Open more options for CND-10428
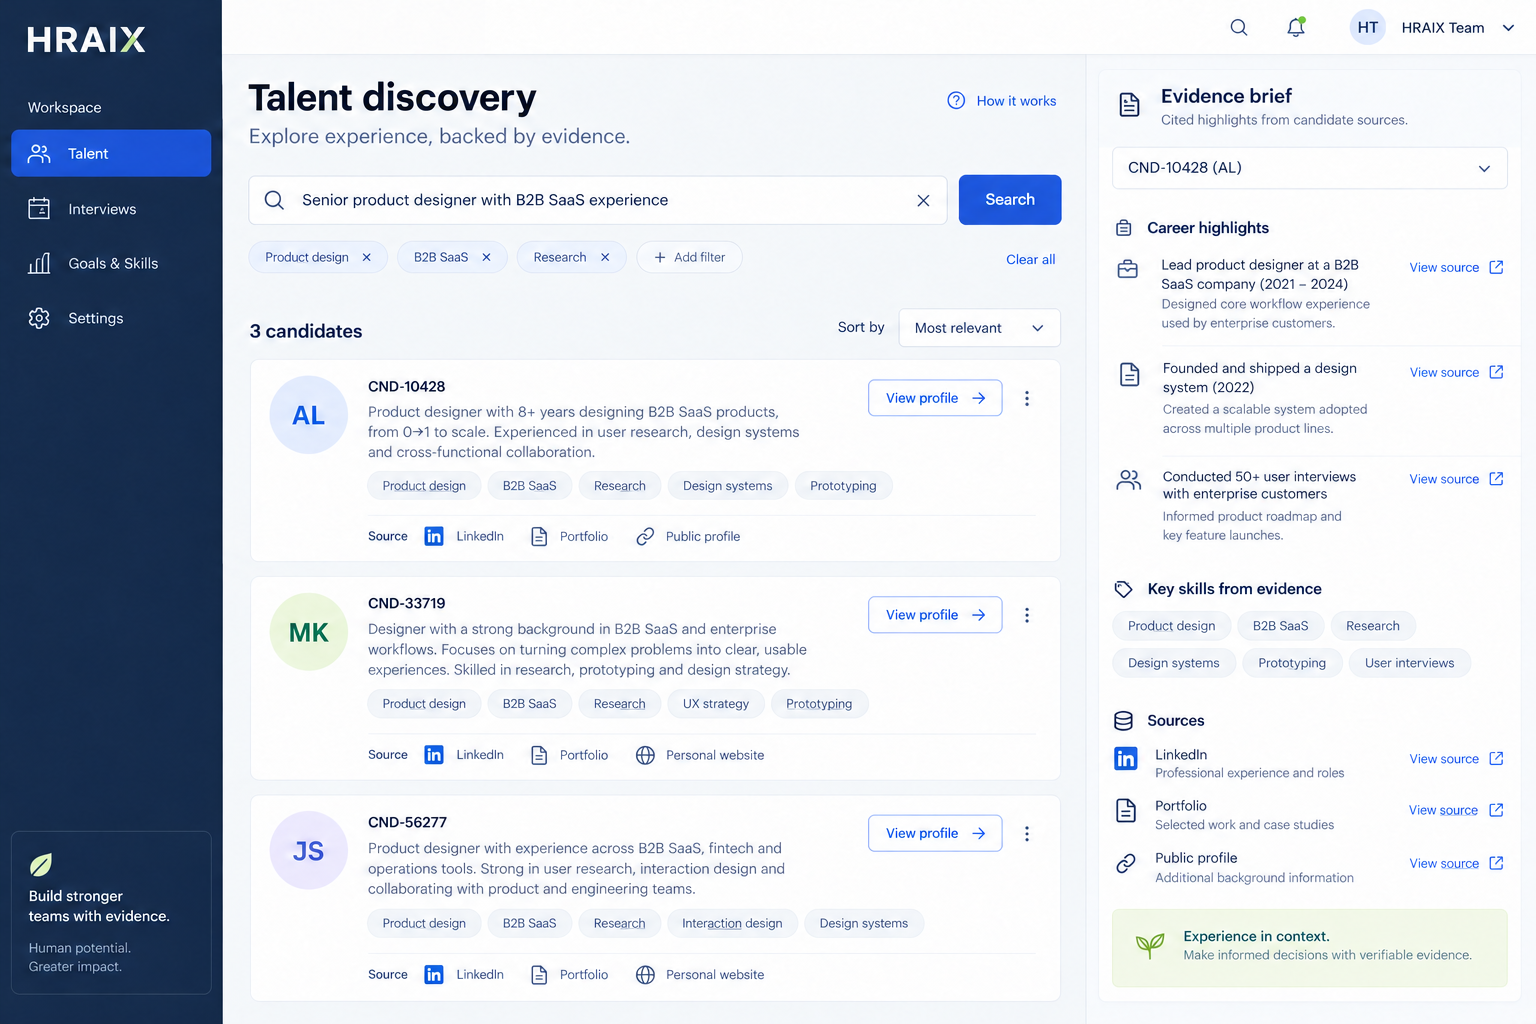The image size is (1536, 1024). pyautogui.click(x=1026, y=398)
